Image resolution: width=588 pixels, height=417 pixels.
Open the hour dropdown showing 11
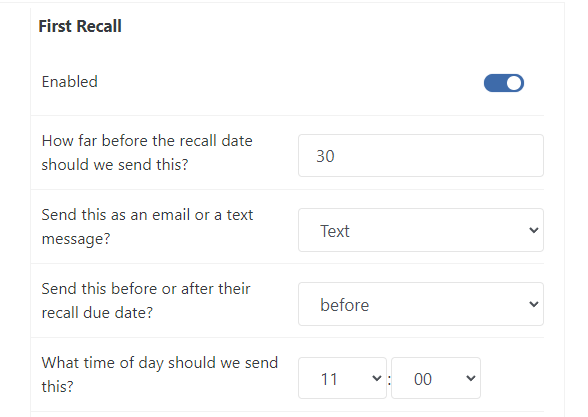click(342, 378)
